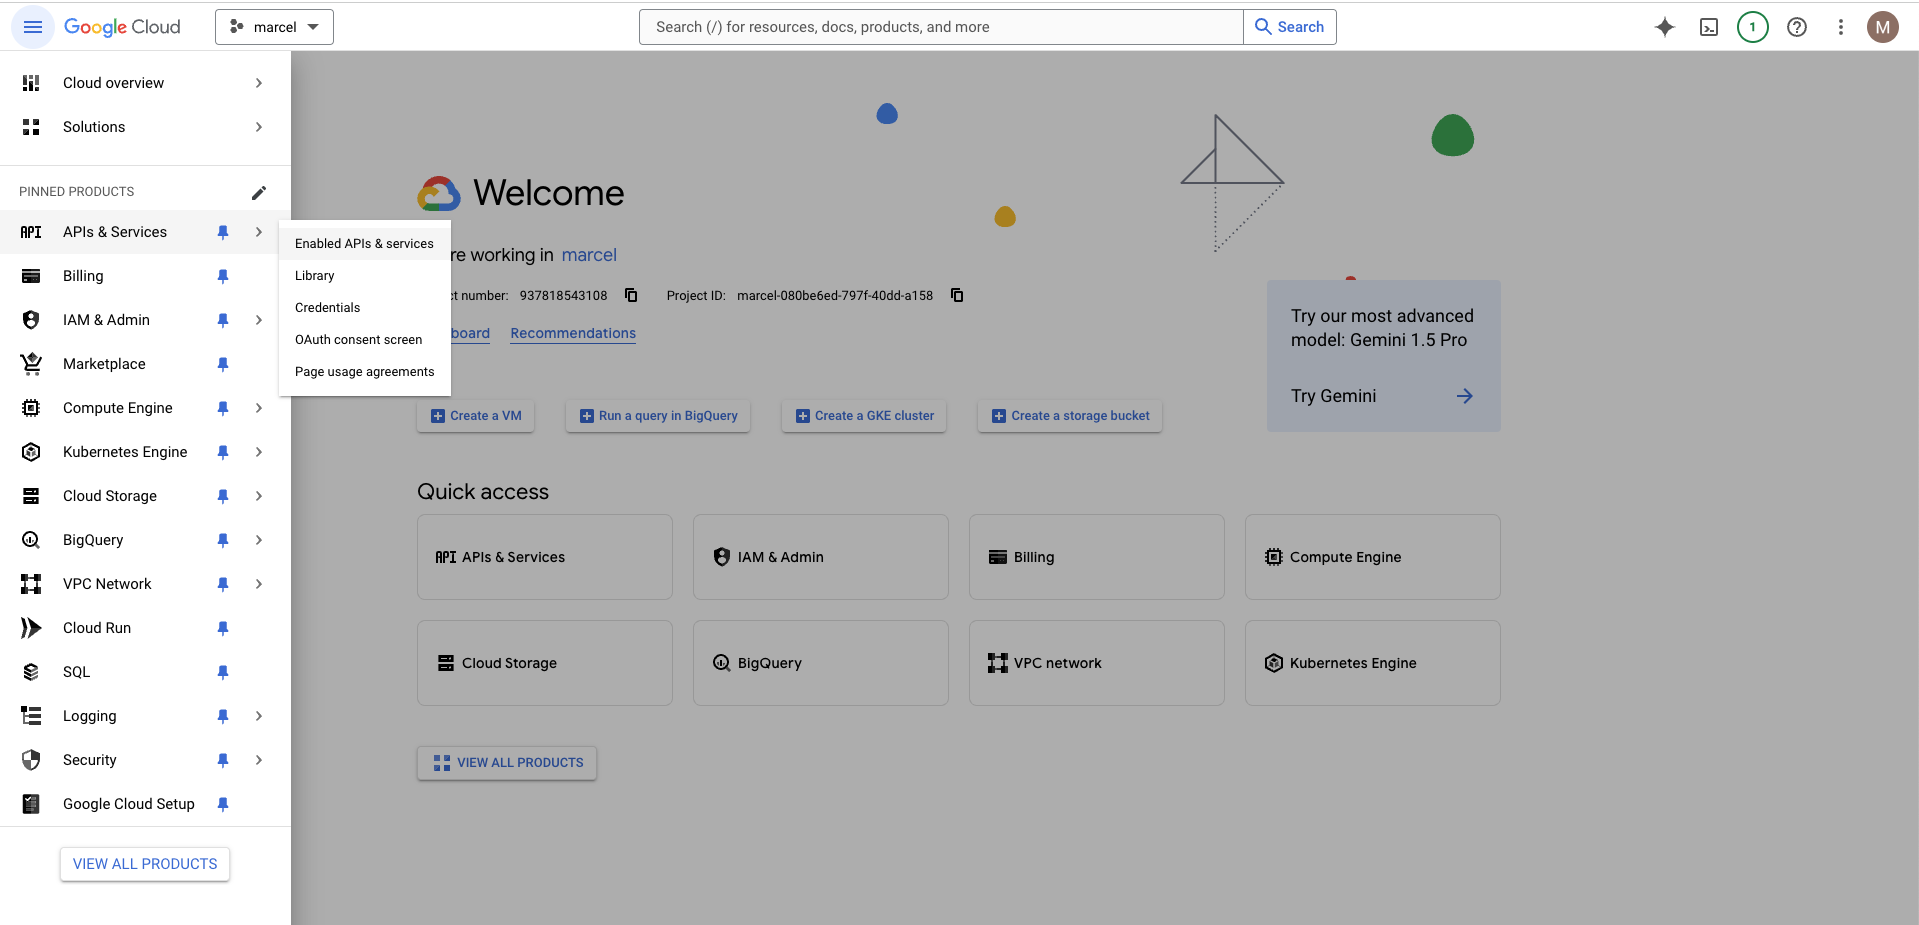This screenshot has width=1919, height=925.
Task: Unpin Cloud Run from pinned products
Action: coord(223,628)
